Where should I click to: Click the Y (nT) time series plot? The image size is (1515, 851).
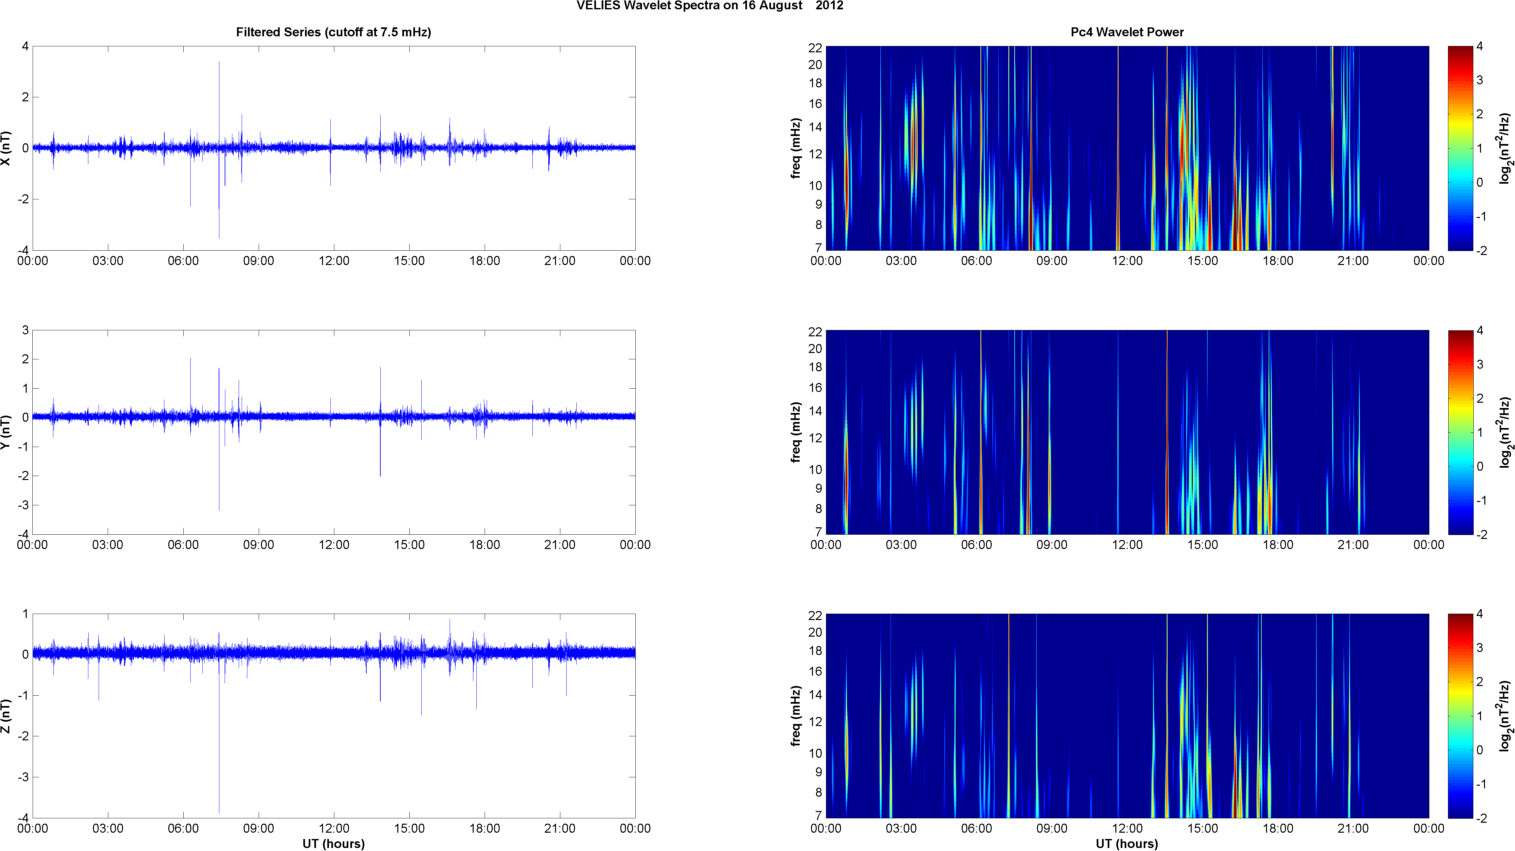[x=333, y=432]
